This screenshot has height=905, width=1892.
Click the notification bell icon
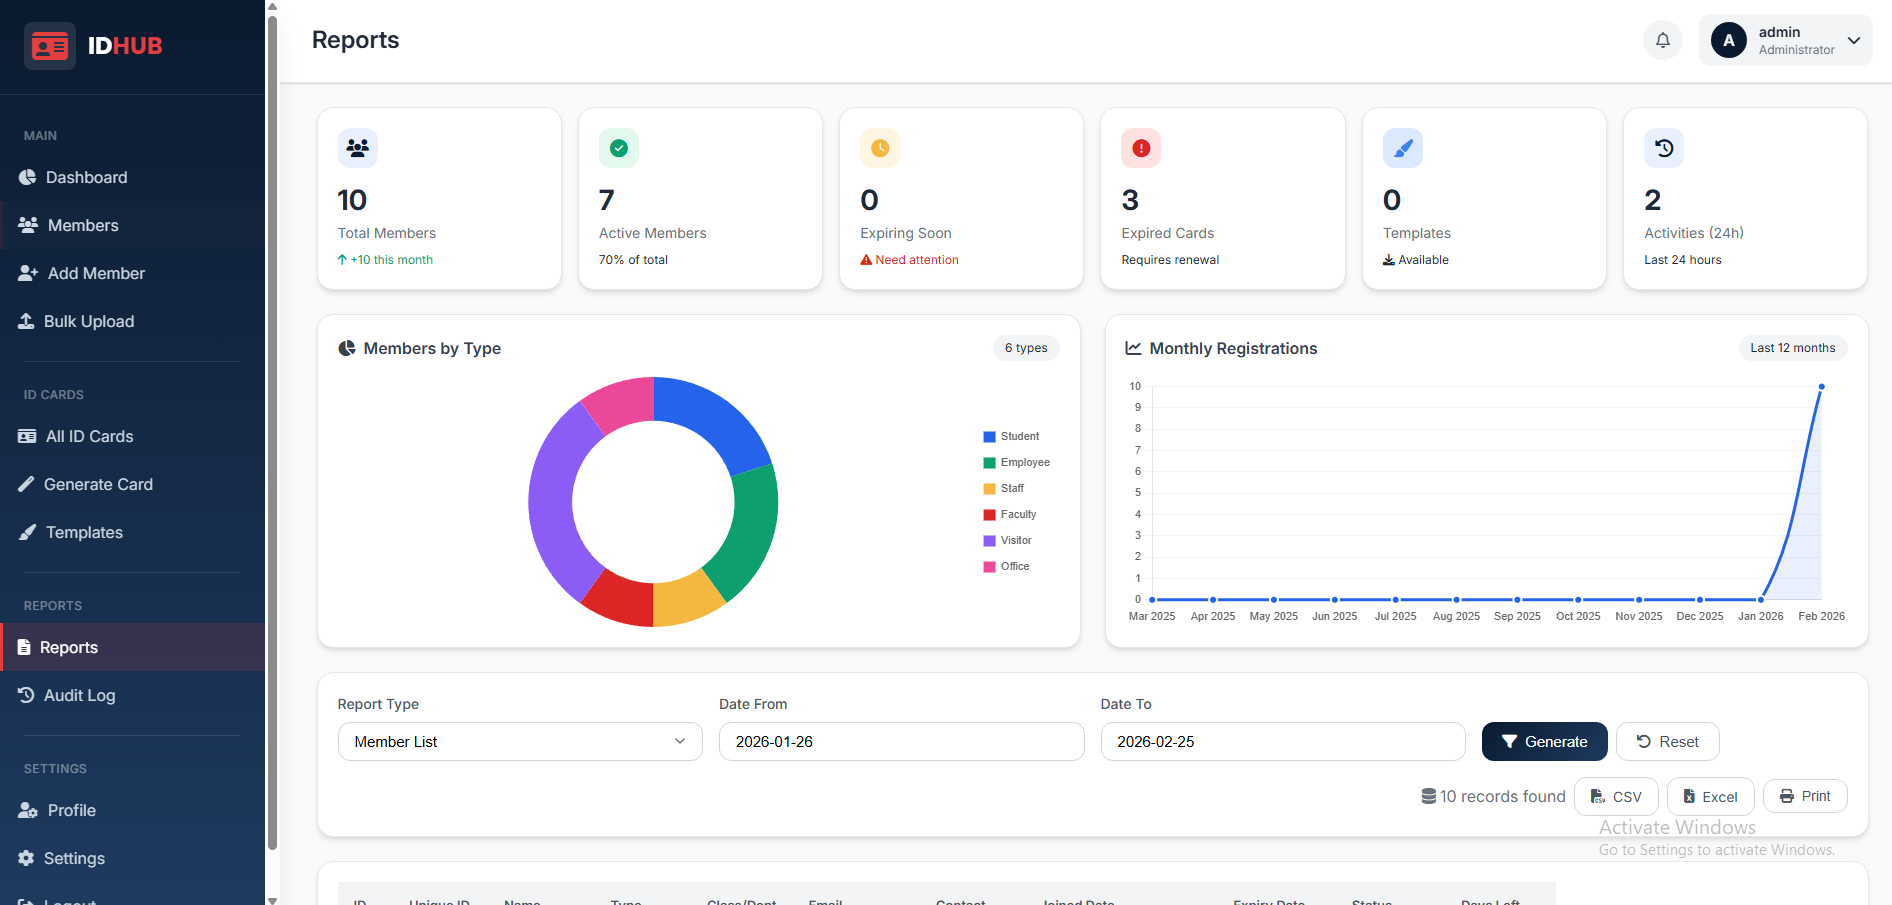(x=1662, y=40)
